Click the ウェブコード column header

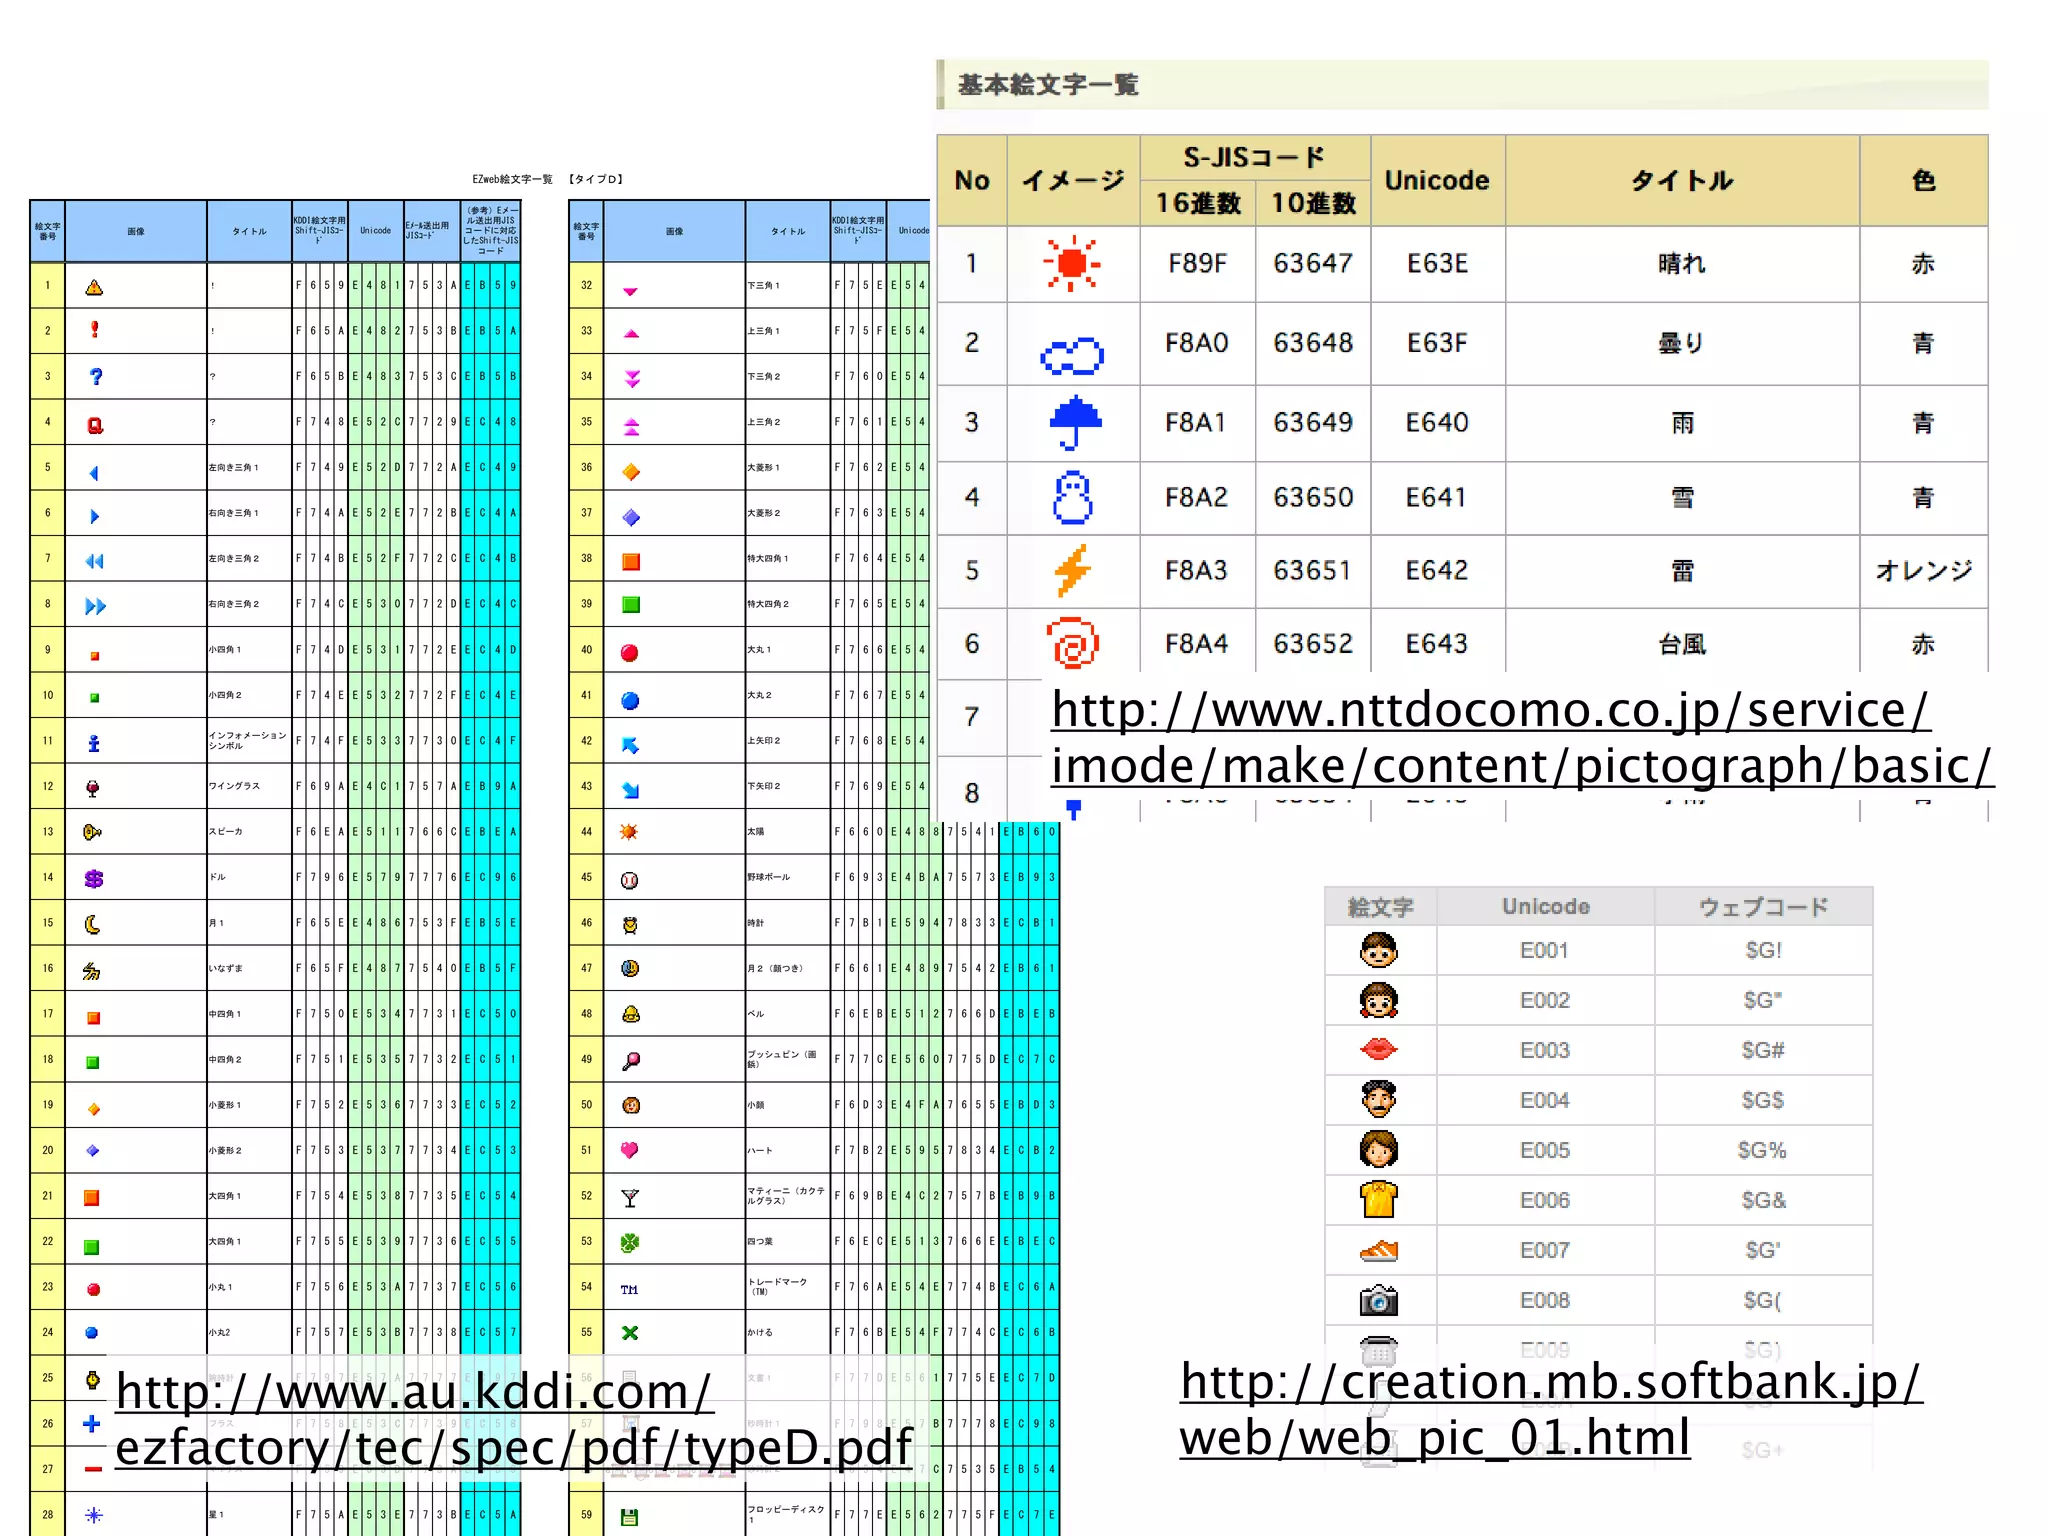(x=1762, y=907)
